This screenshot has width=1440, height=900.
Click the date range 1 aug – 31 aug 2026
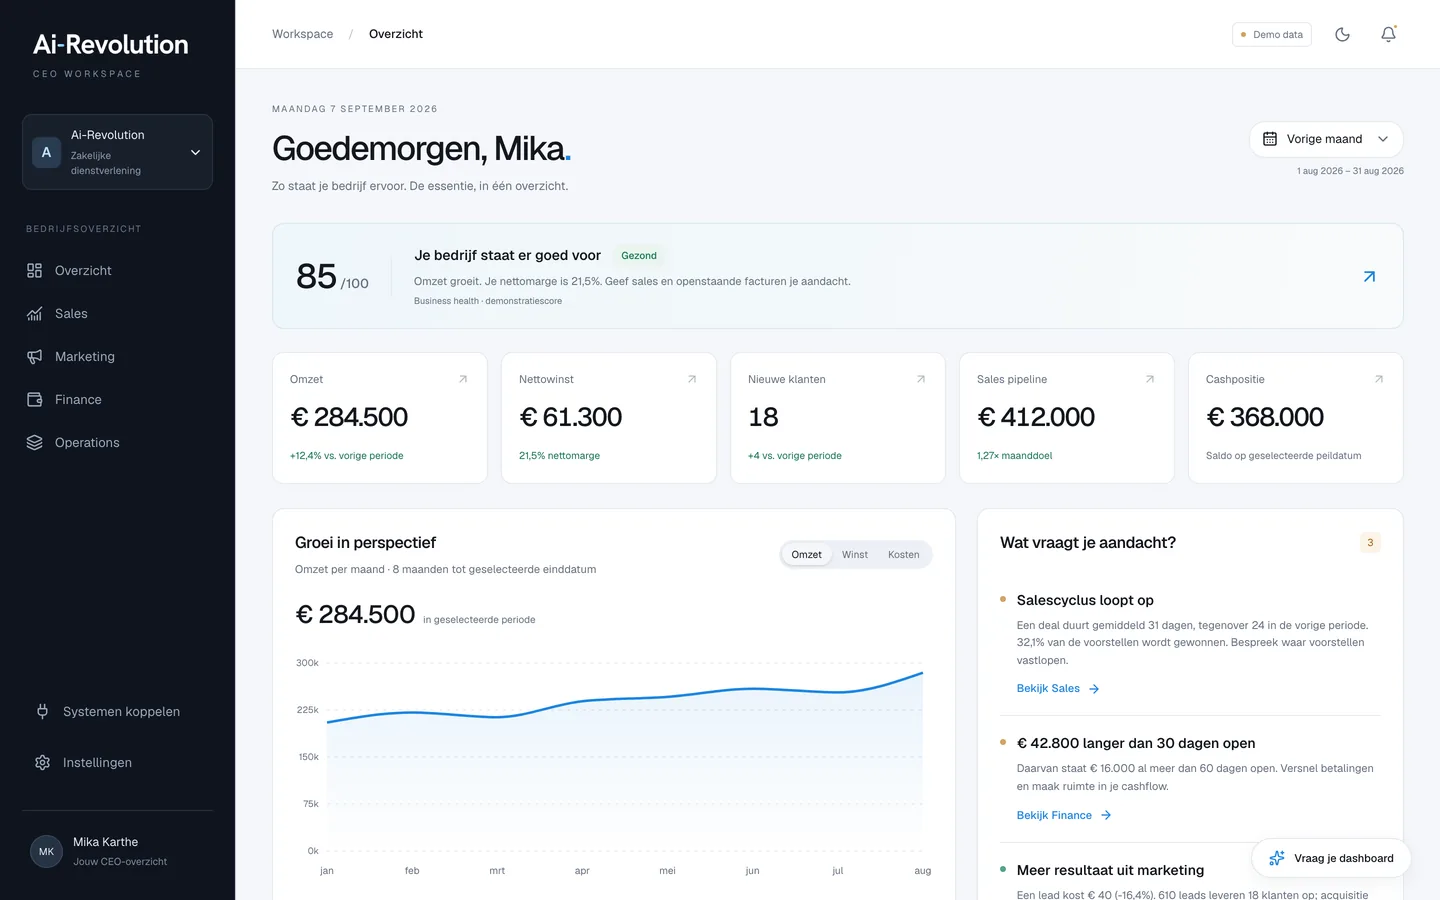(x=1350, y=171)
